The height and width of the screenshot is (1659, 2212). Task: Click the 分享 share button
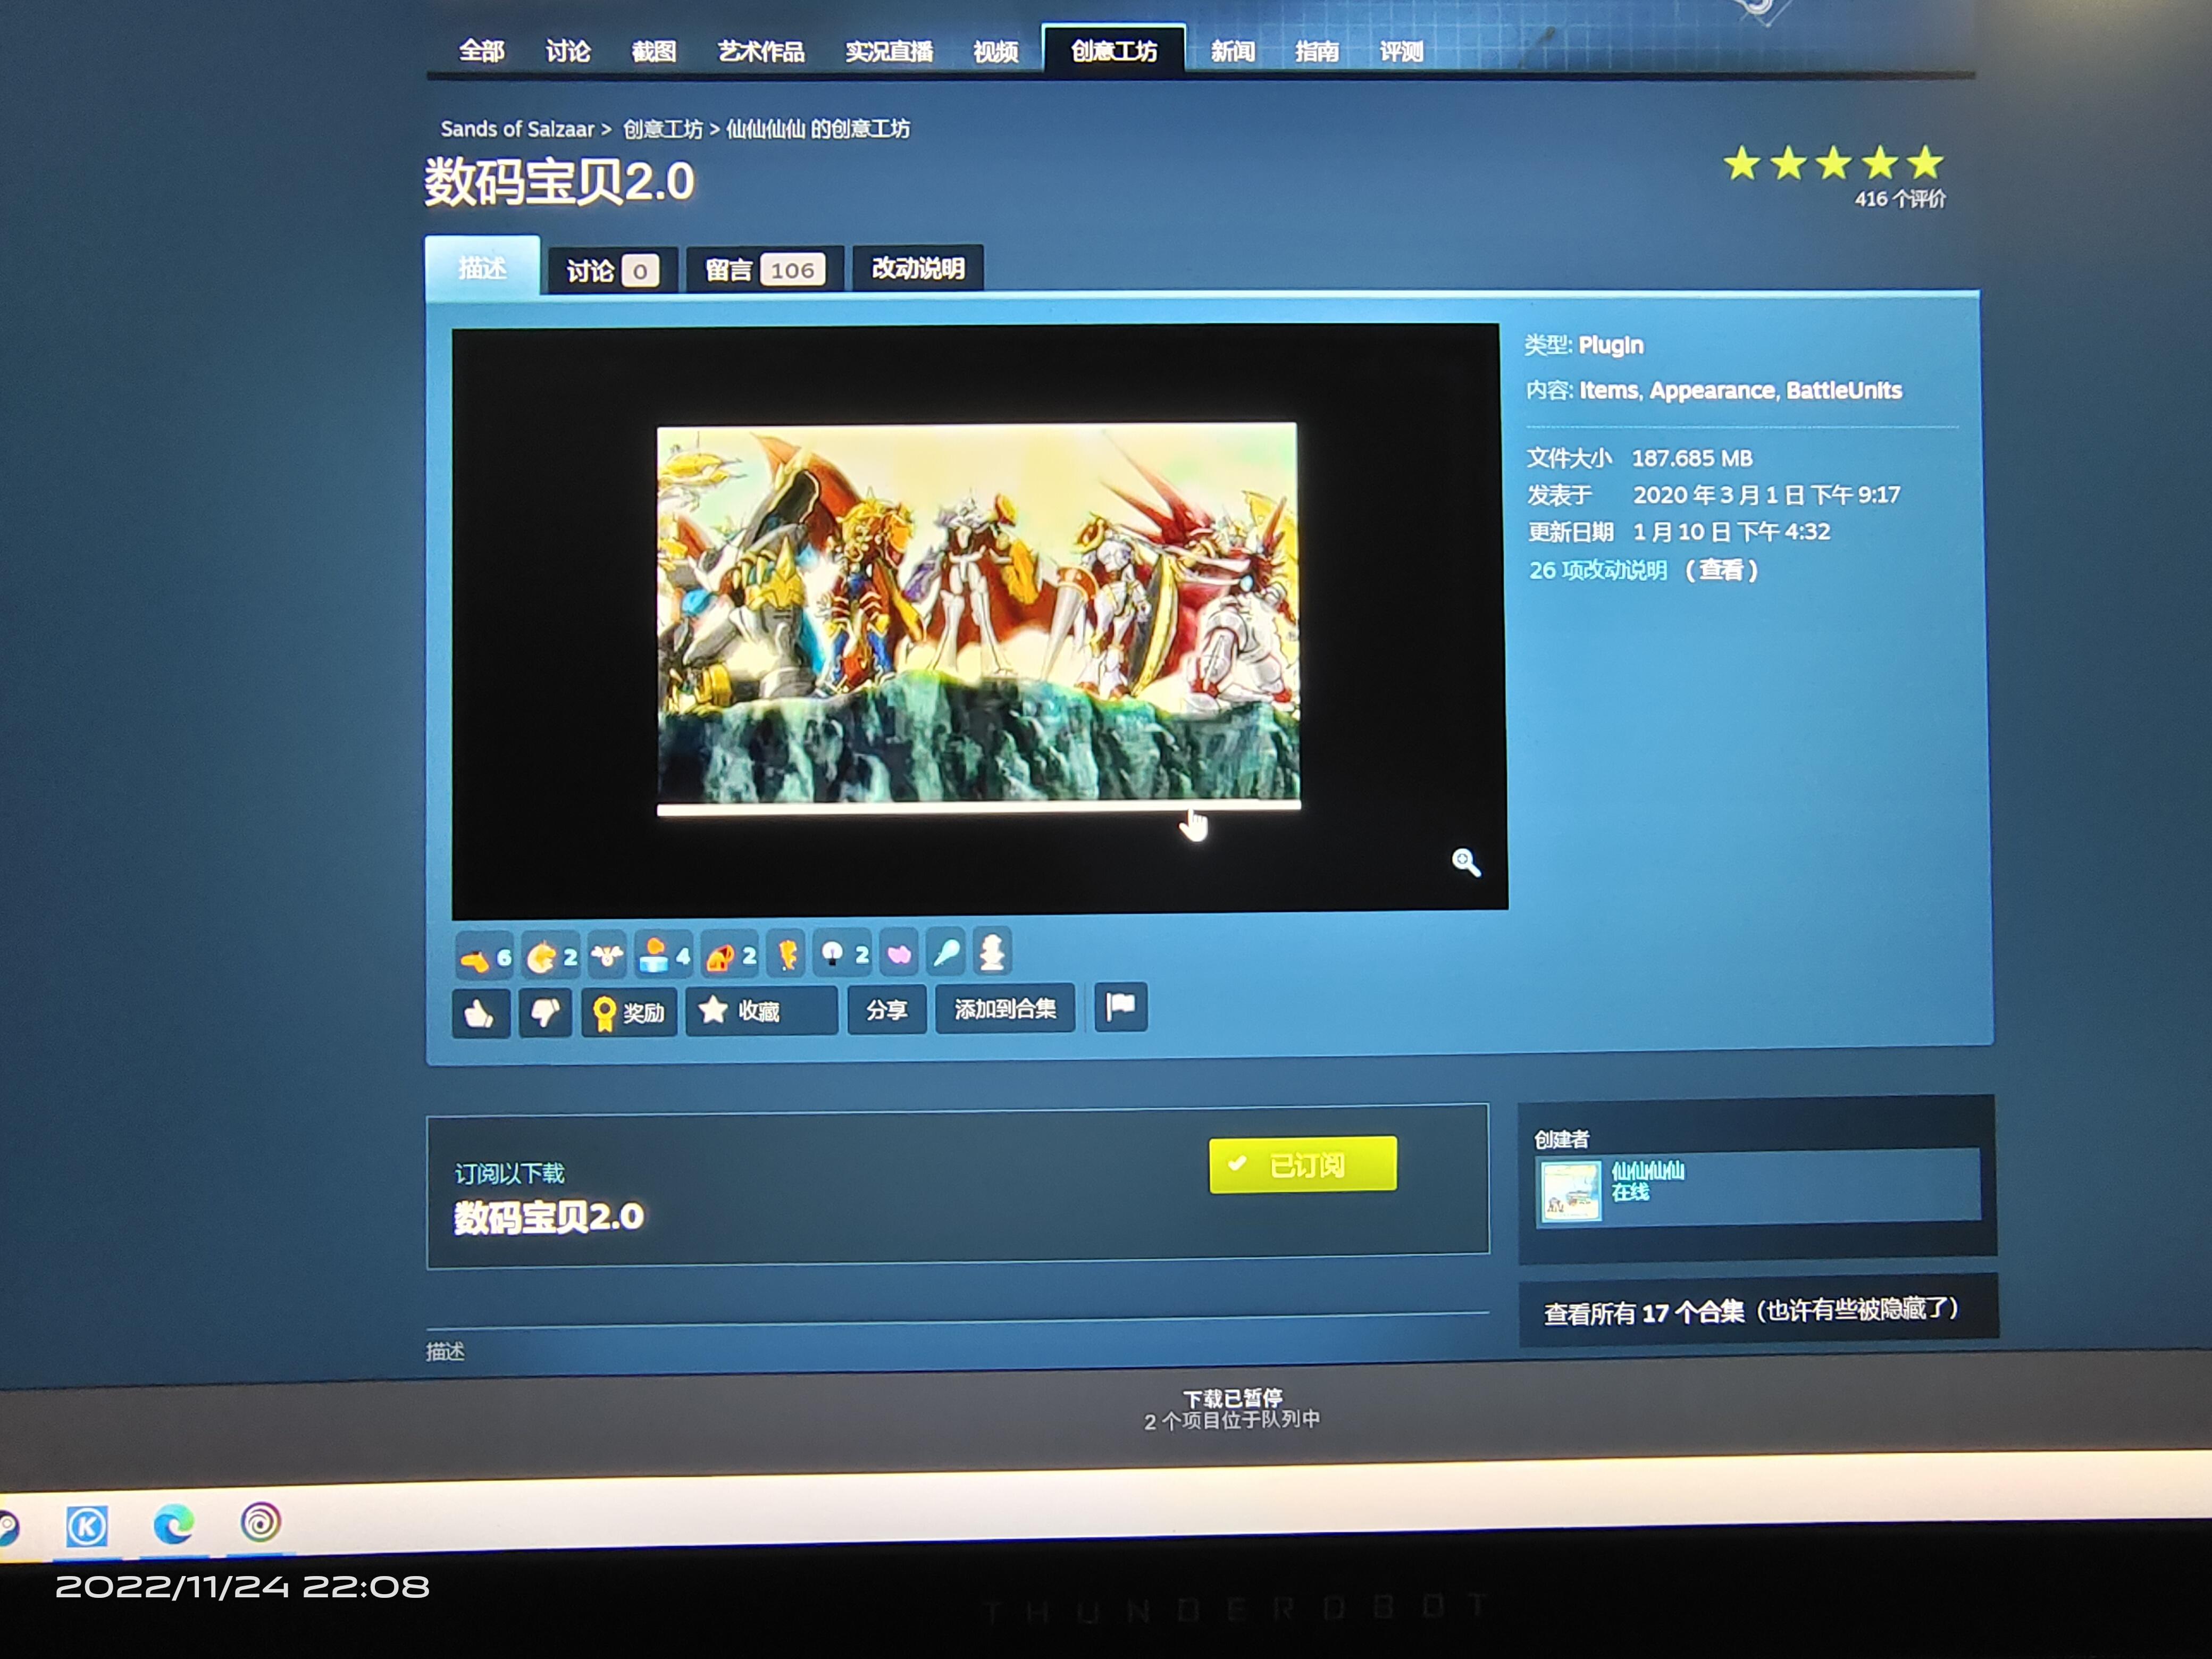[886, 1009]
